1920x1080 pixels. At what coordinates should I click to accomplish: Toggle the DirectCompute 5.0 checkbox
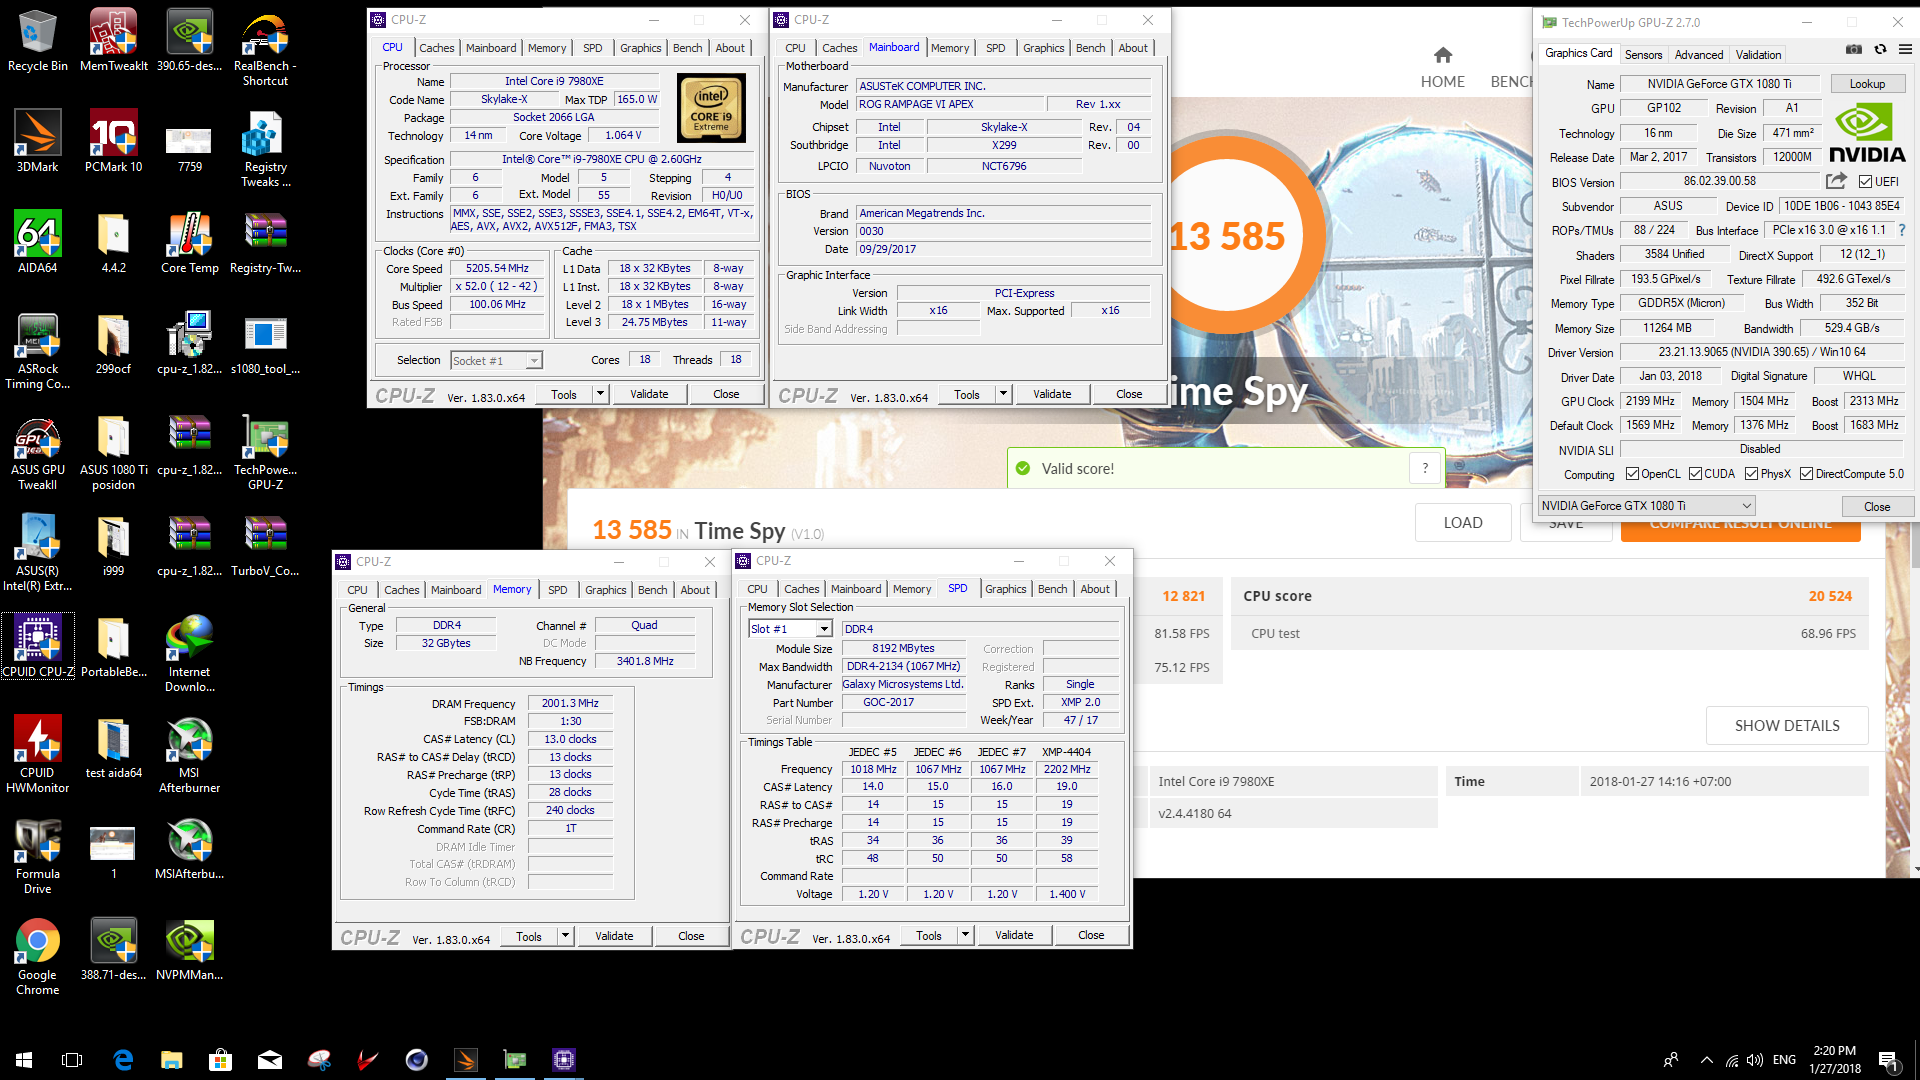(x=1806, y=474)
